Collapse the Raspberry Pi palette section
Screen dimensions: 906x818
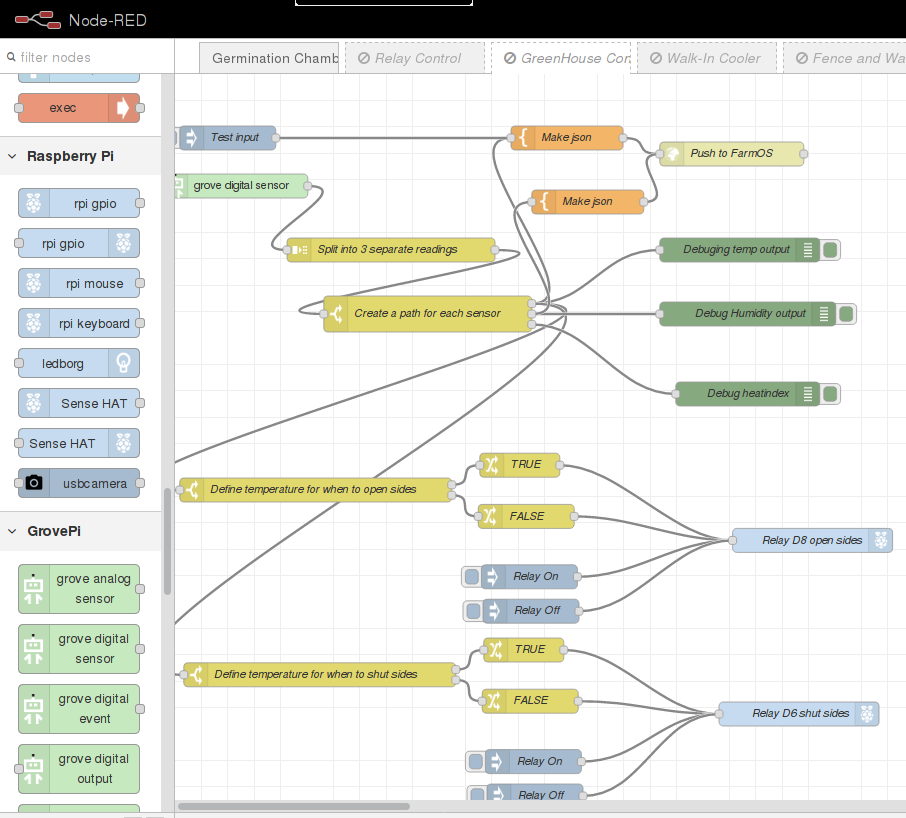click(11, 156)
